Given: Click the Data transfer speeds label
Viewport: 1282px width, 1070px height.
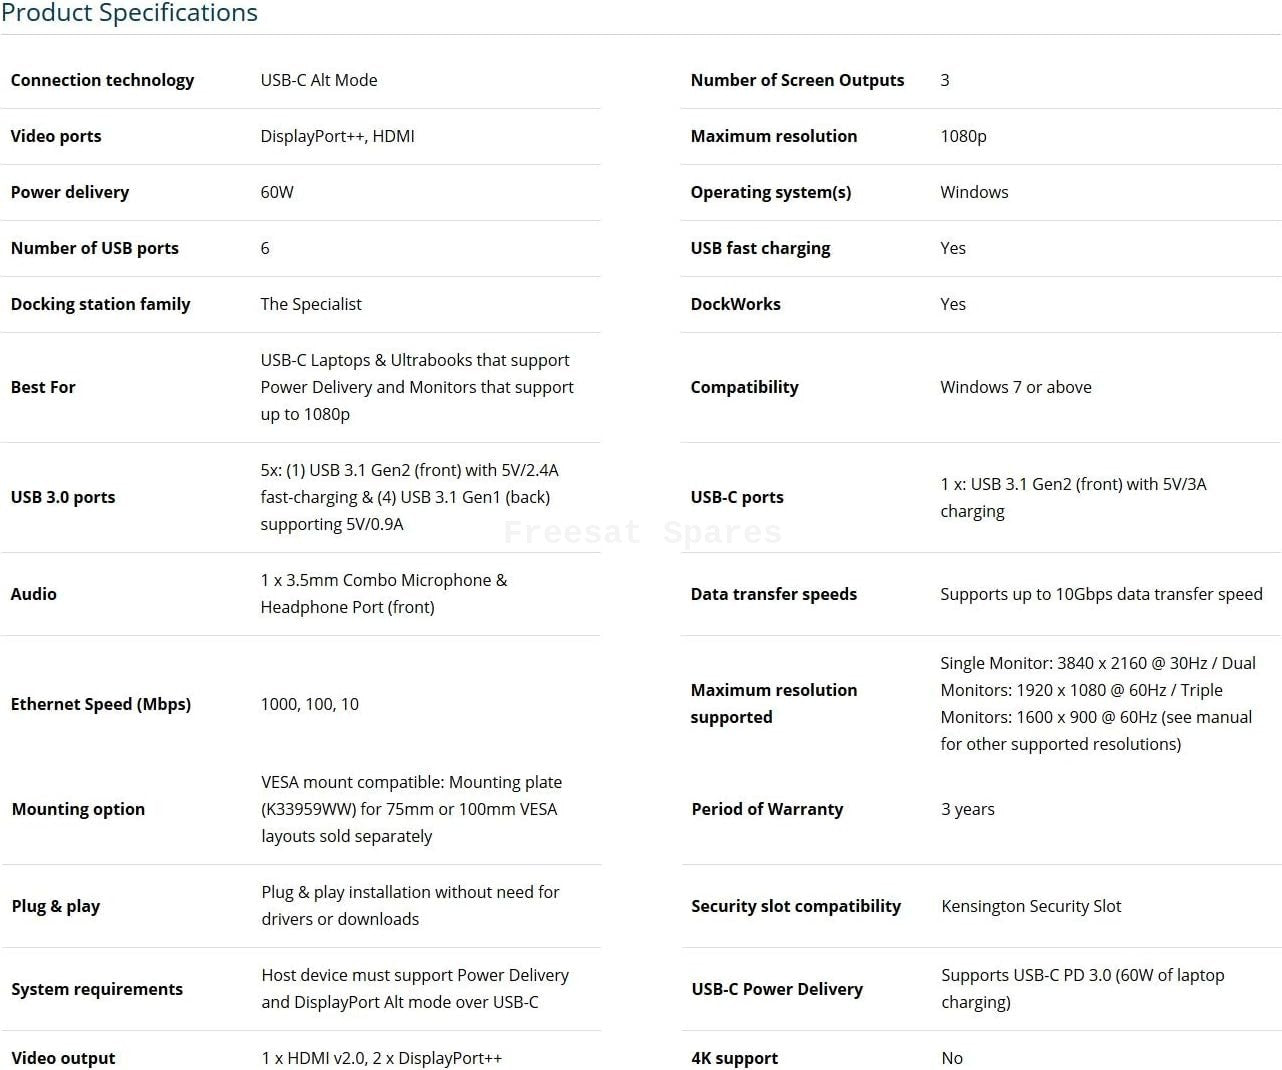Looking at the screenshot, I should point(773,594).
